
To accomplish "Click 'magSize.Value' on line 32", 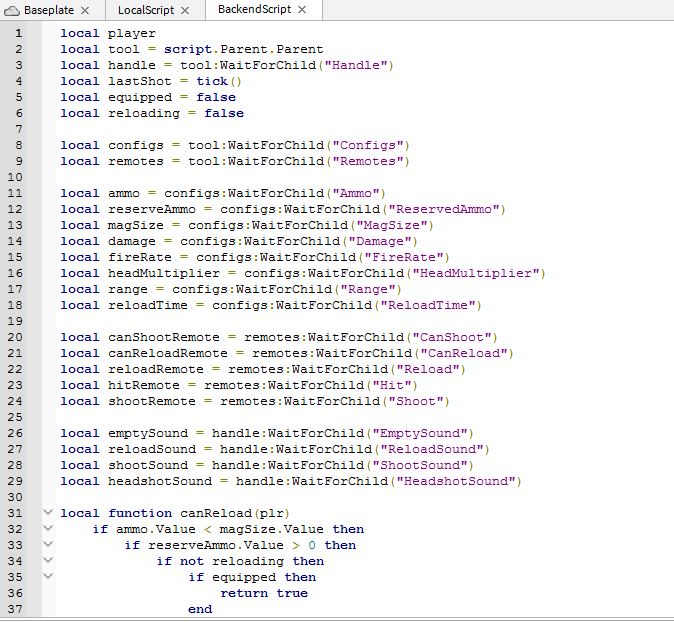I will (271, 529).
